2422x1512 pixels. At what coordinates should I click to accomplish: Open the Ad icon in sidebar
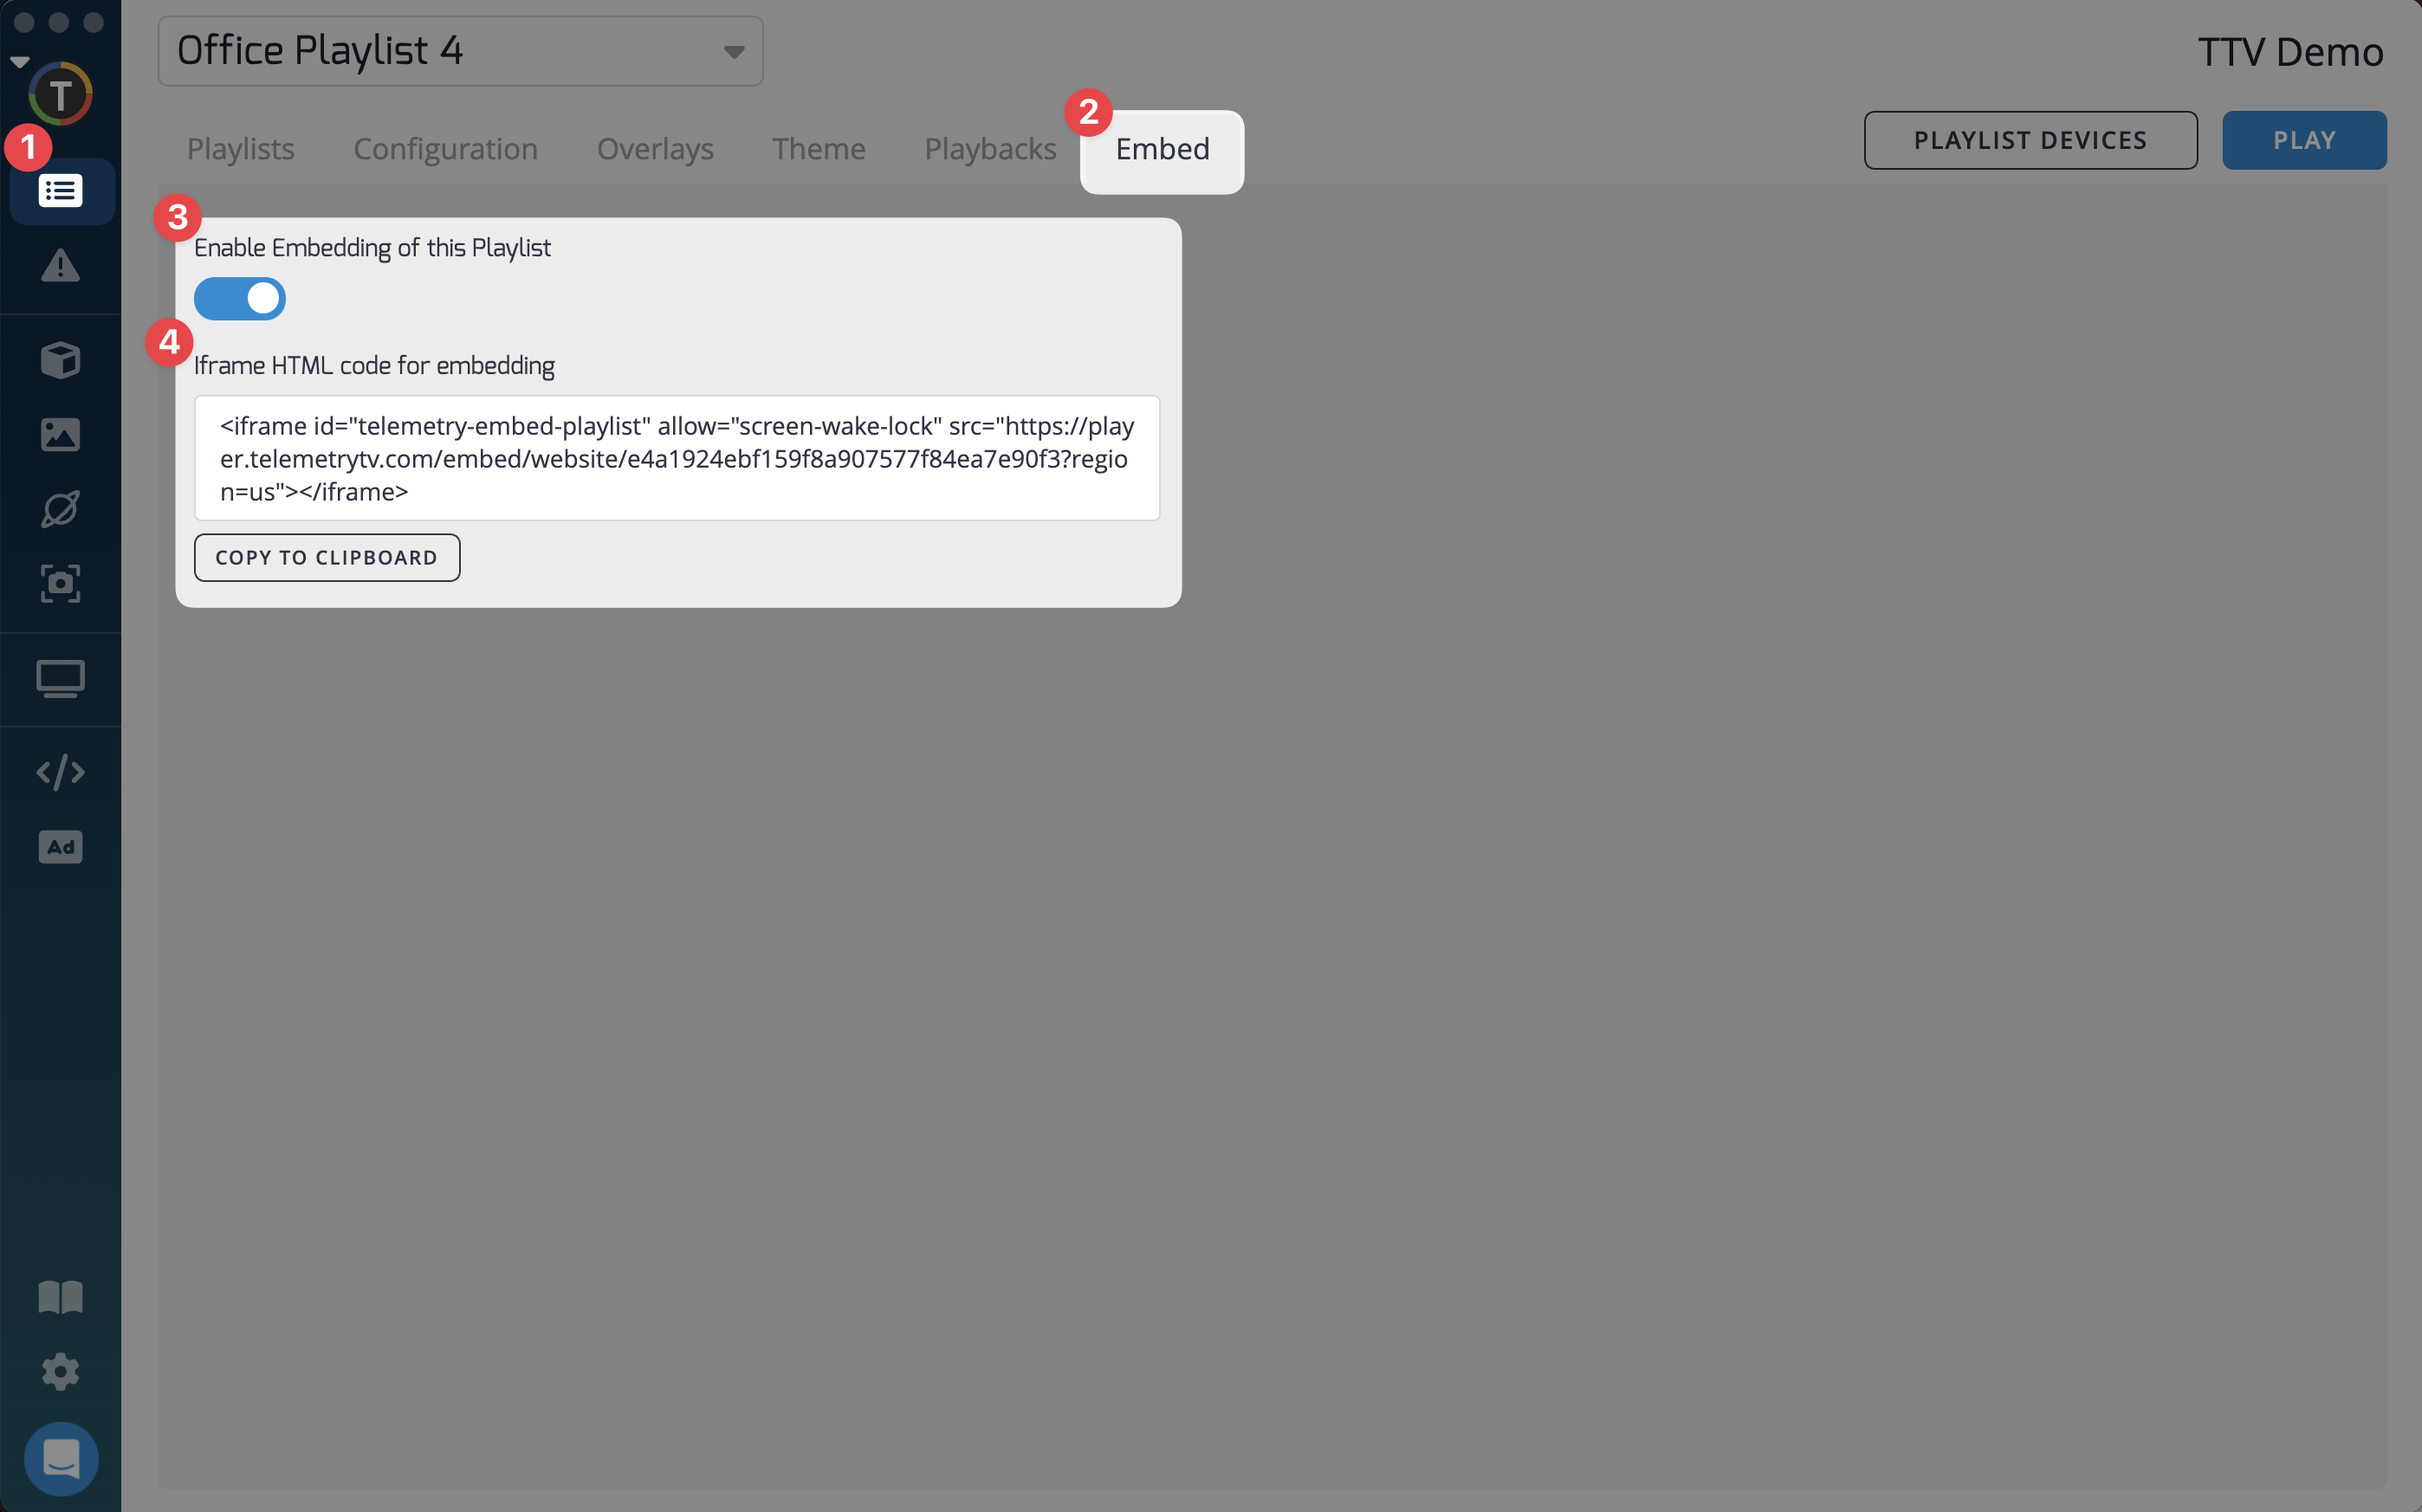[60, 847]
